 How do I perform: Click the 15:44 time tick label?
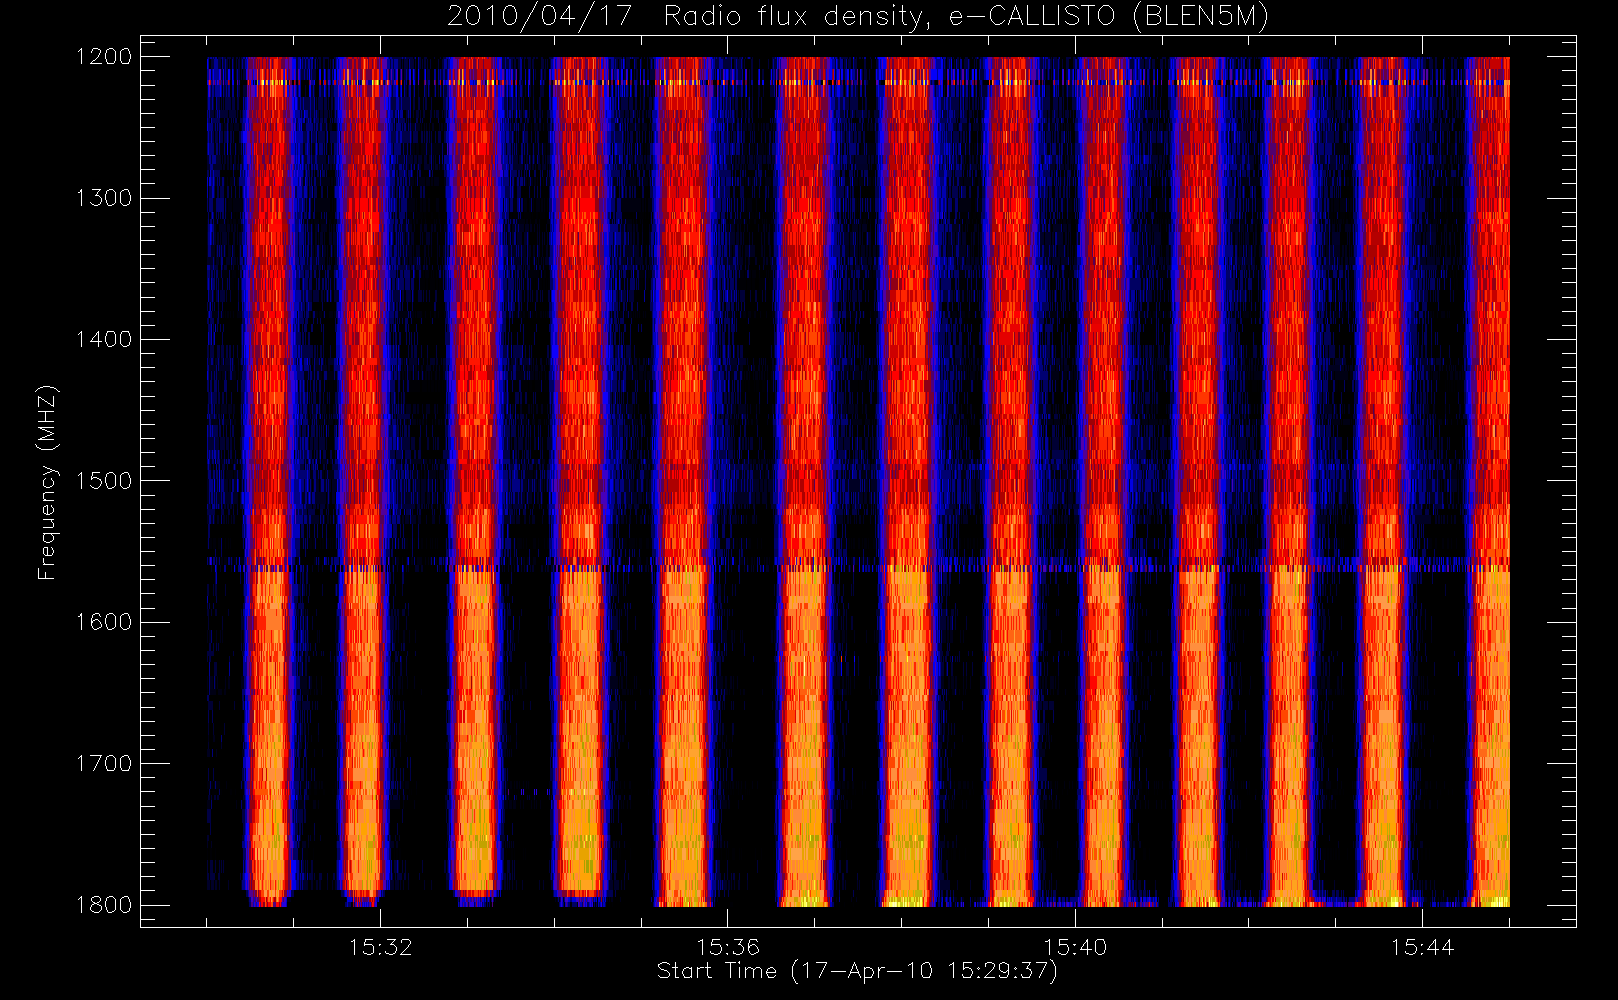[1422, 947]
